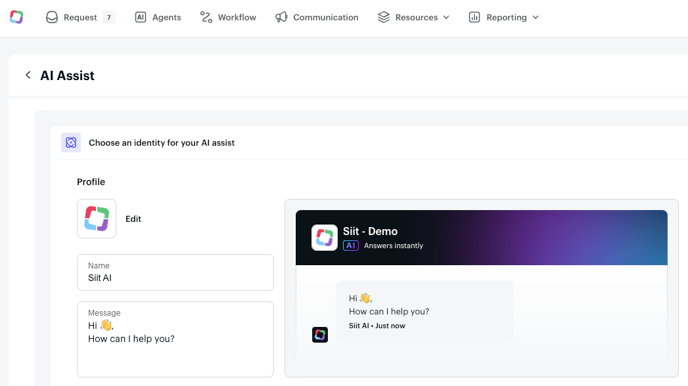Click the Communication megaphone icon
Image resolution: width=688 pixels, height=386 pixels.
[x=281, y=17]
